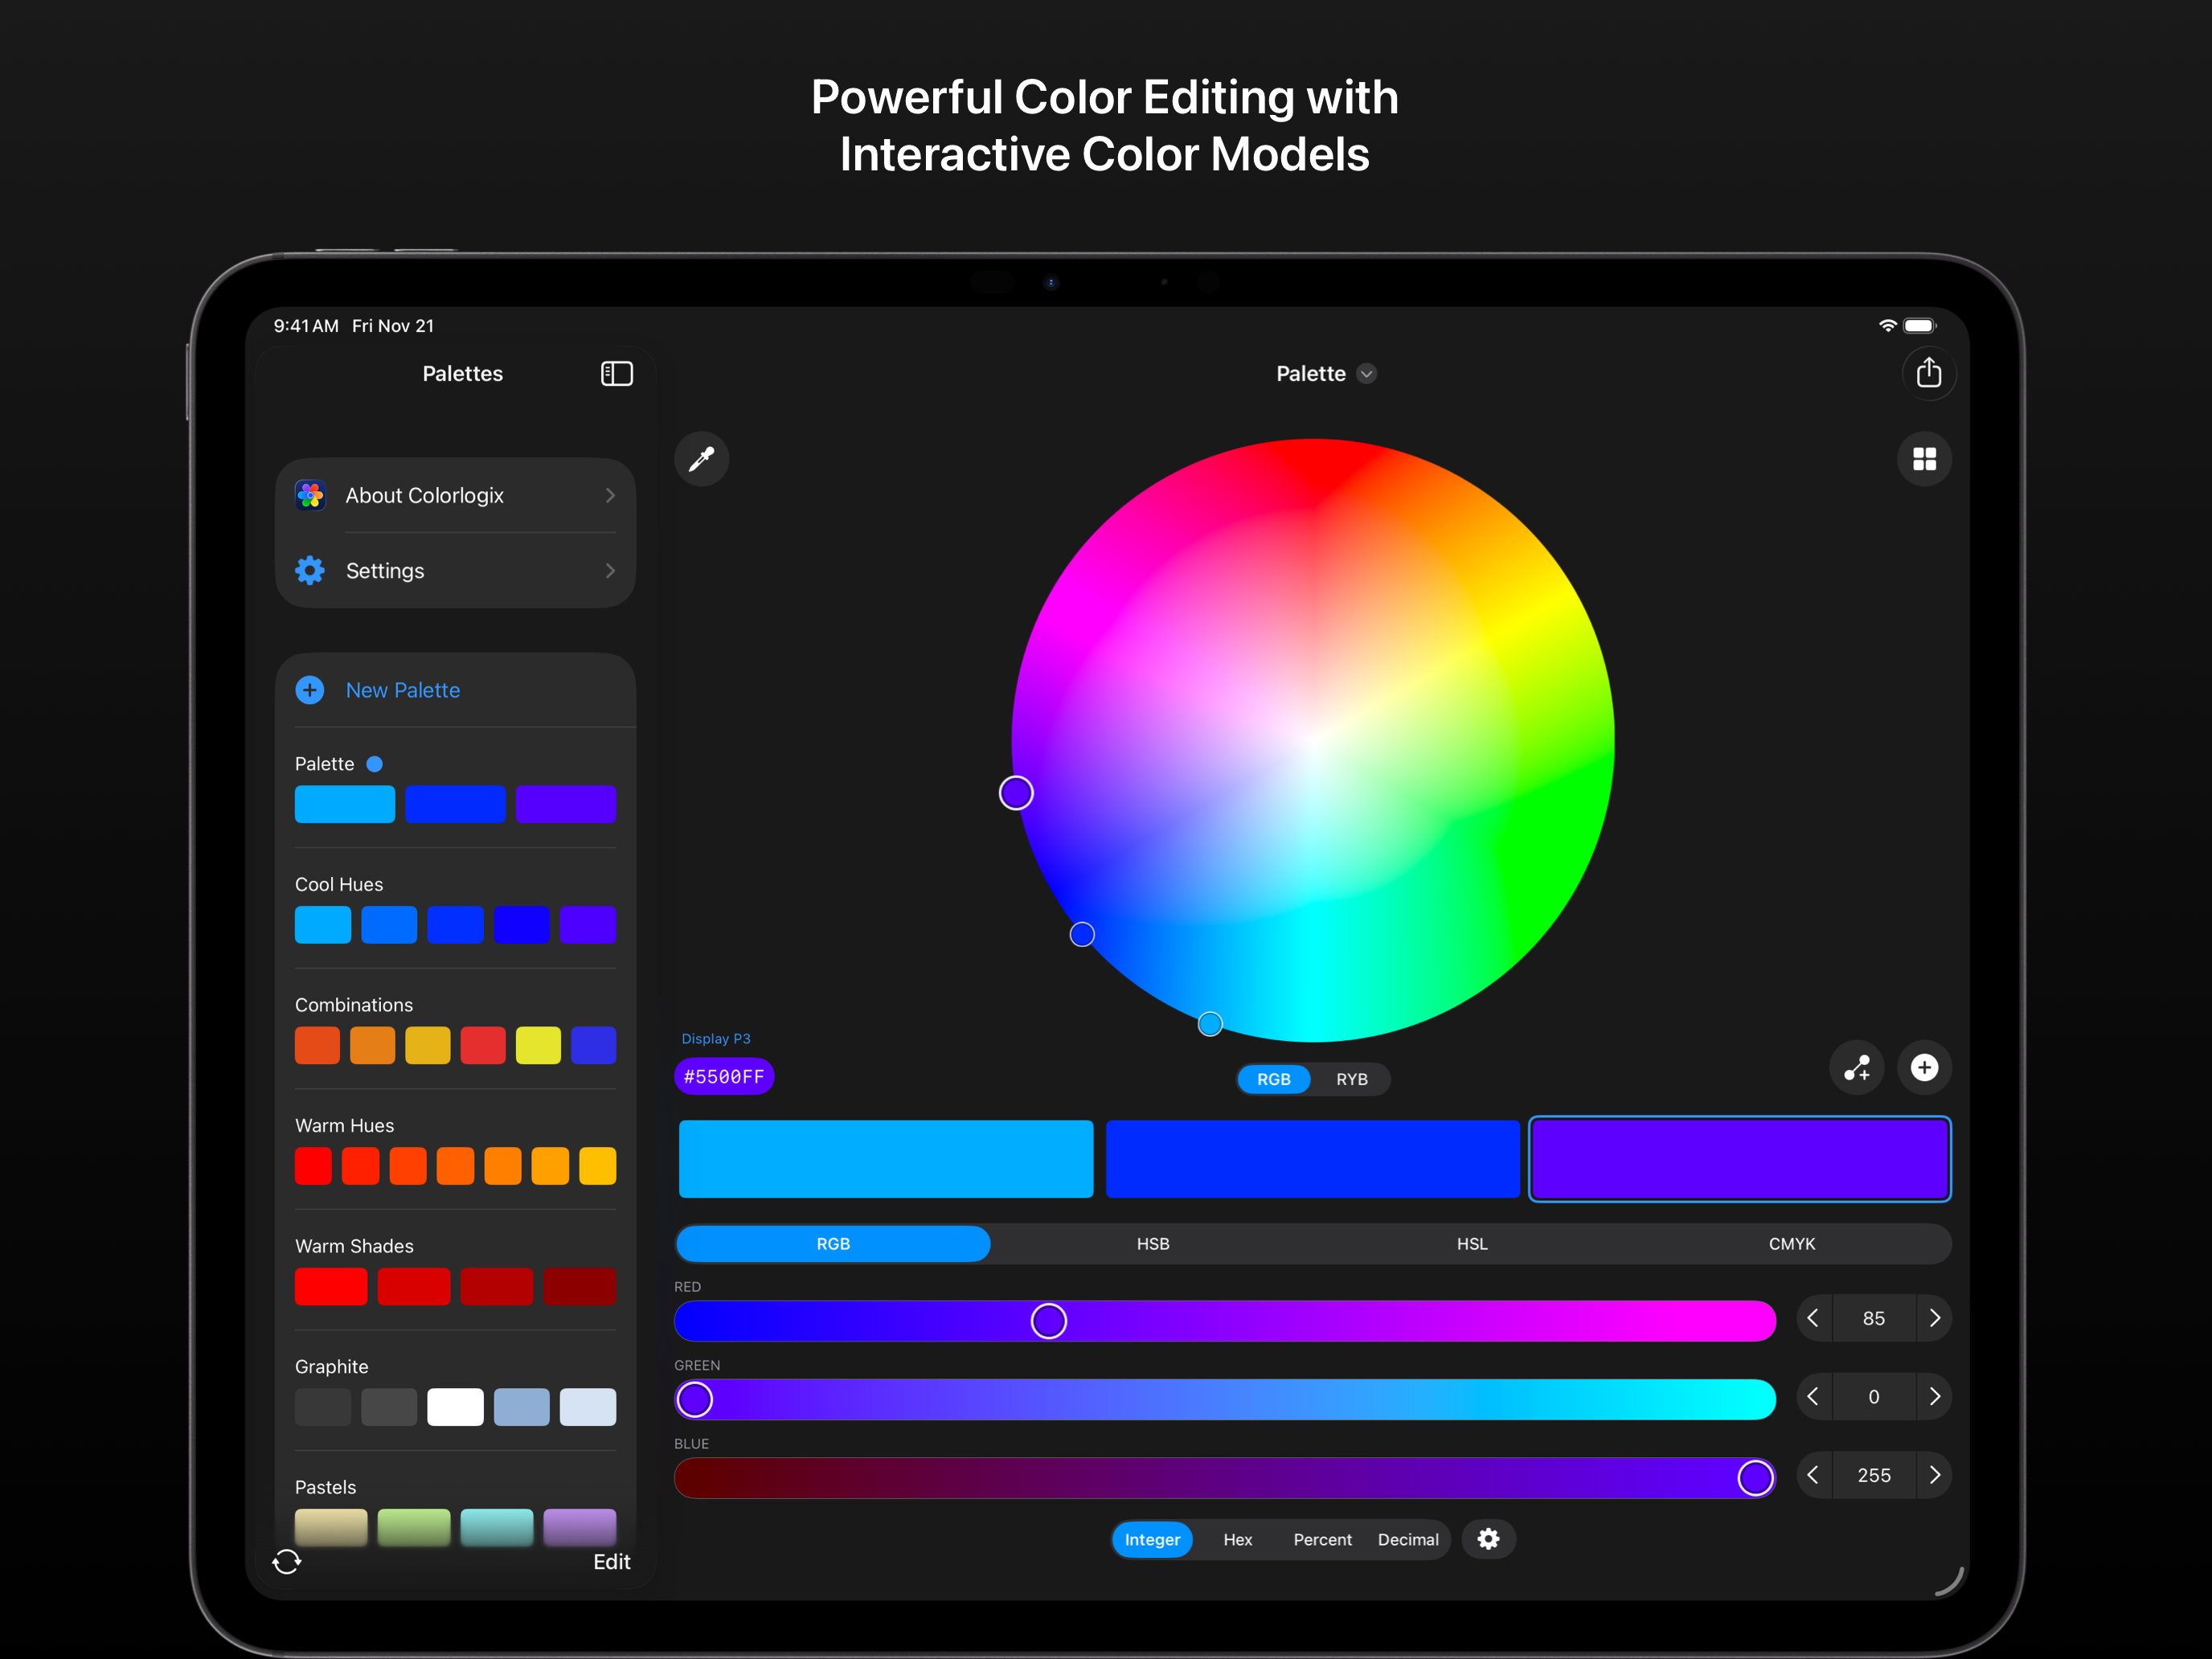Check the battery status icon
The image size is (2212, 1659).
click(1920, 325)
